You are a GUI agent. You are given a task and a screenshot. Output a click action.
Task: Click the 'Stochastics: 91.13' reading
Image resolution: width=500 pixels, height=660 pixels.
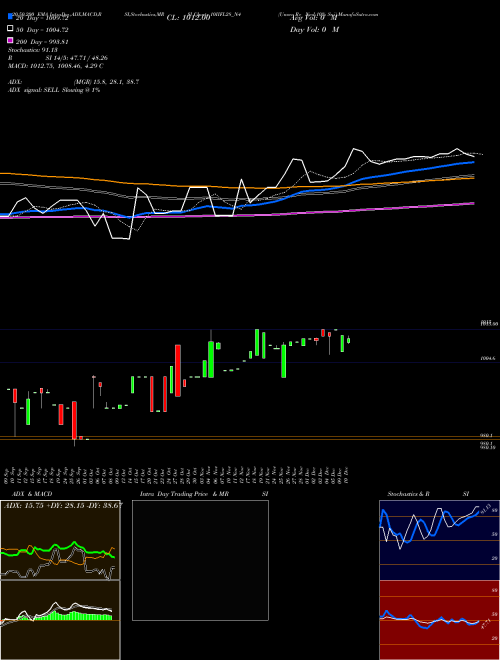click(33, 50)
